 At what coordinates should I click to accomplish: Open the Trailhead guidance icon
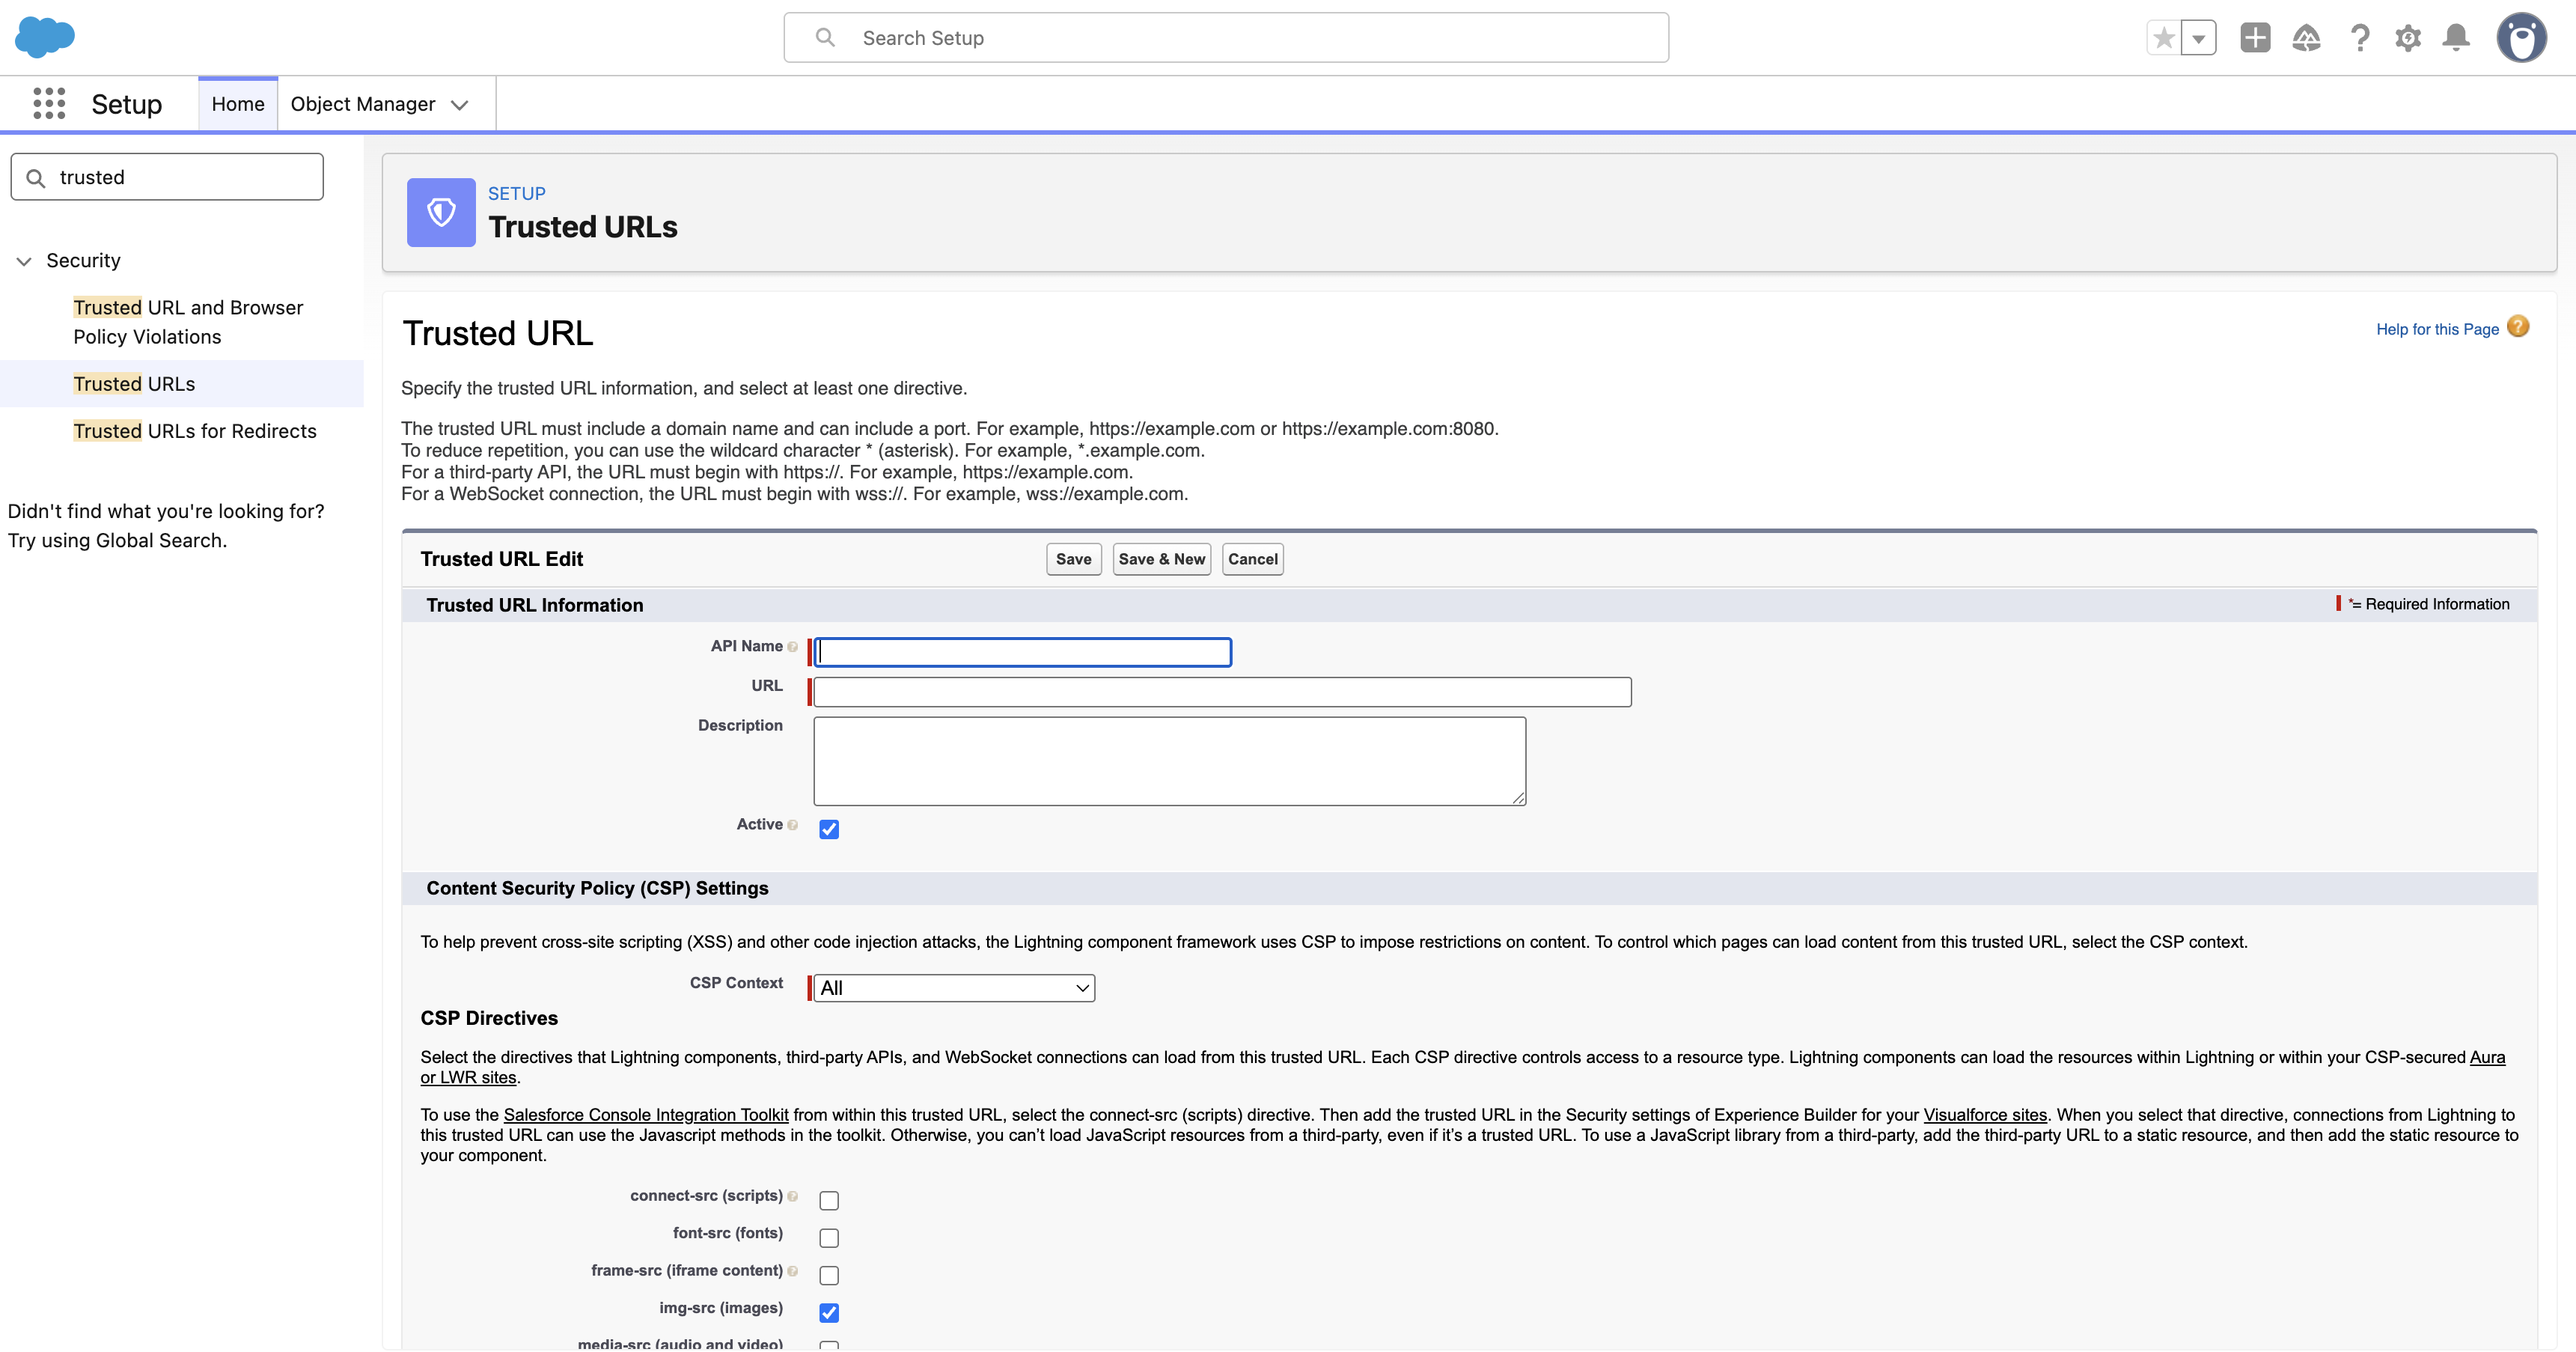(2306, 38)
